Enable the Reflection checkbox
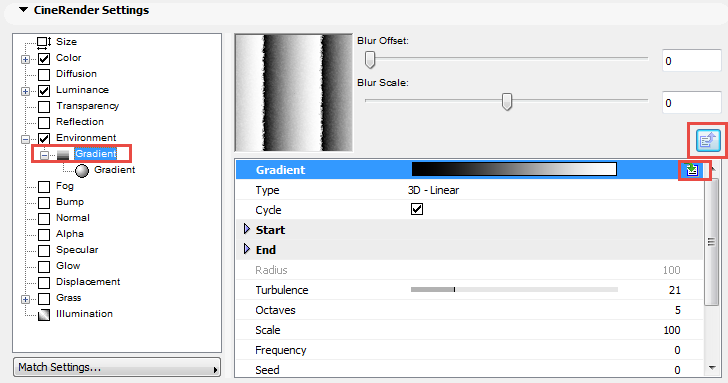728x383 pixels. click(44, 123)
